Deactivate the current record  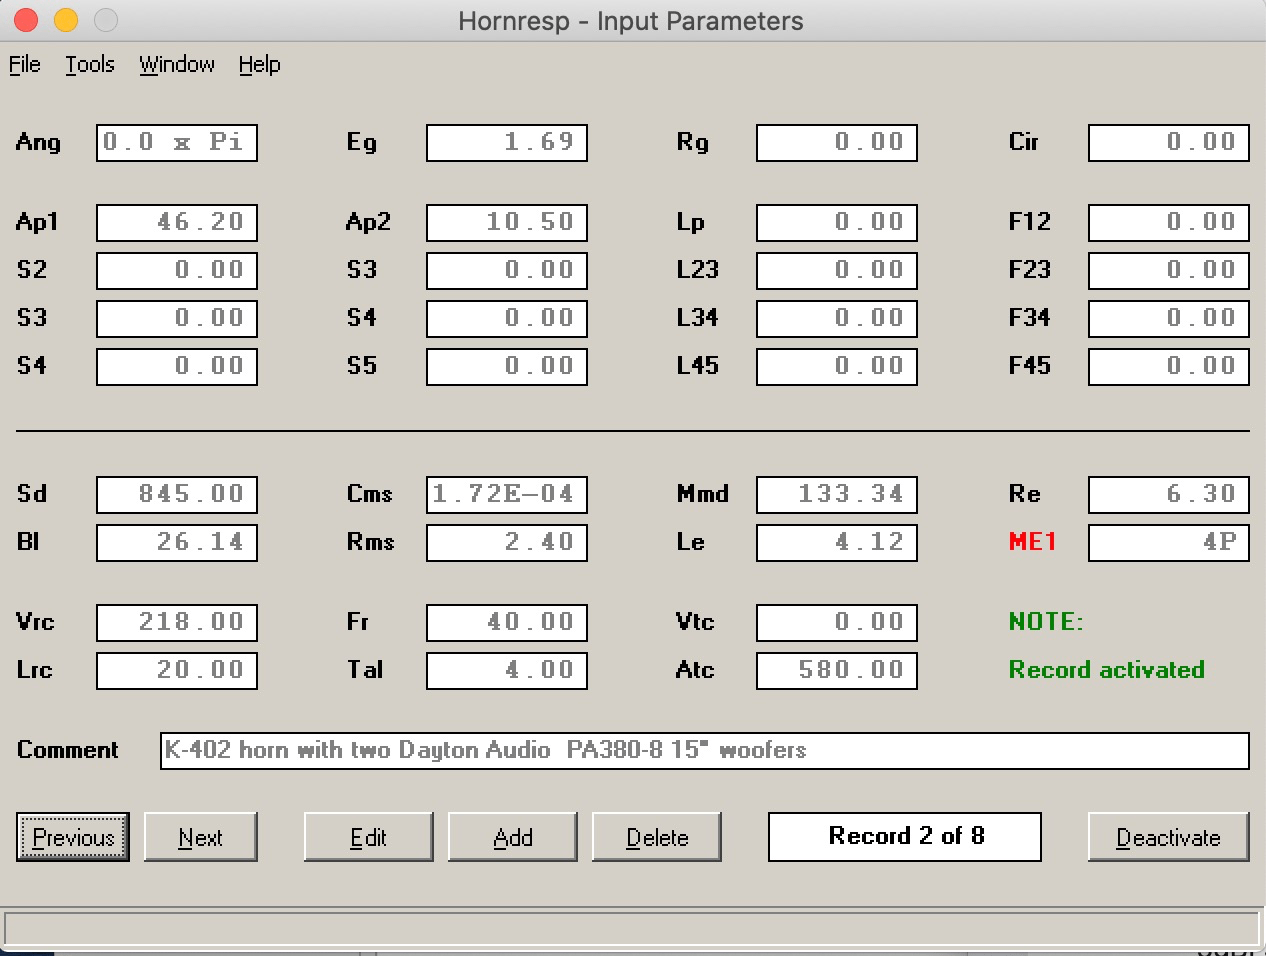[x=1169, y=837]
